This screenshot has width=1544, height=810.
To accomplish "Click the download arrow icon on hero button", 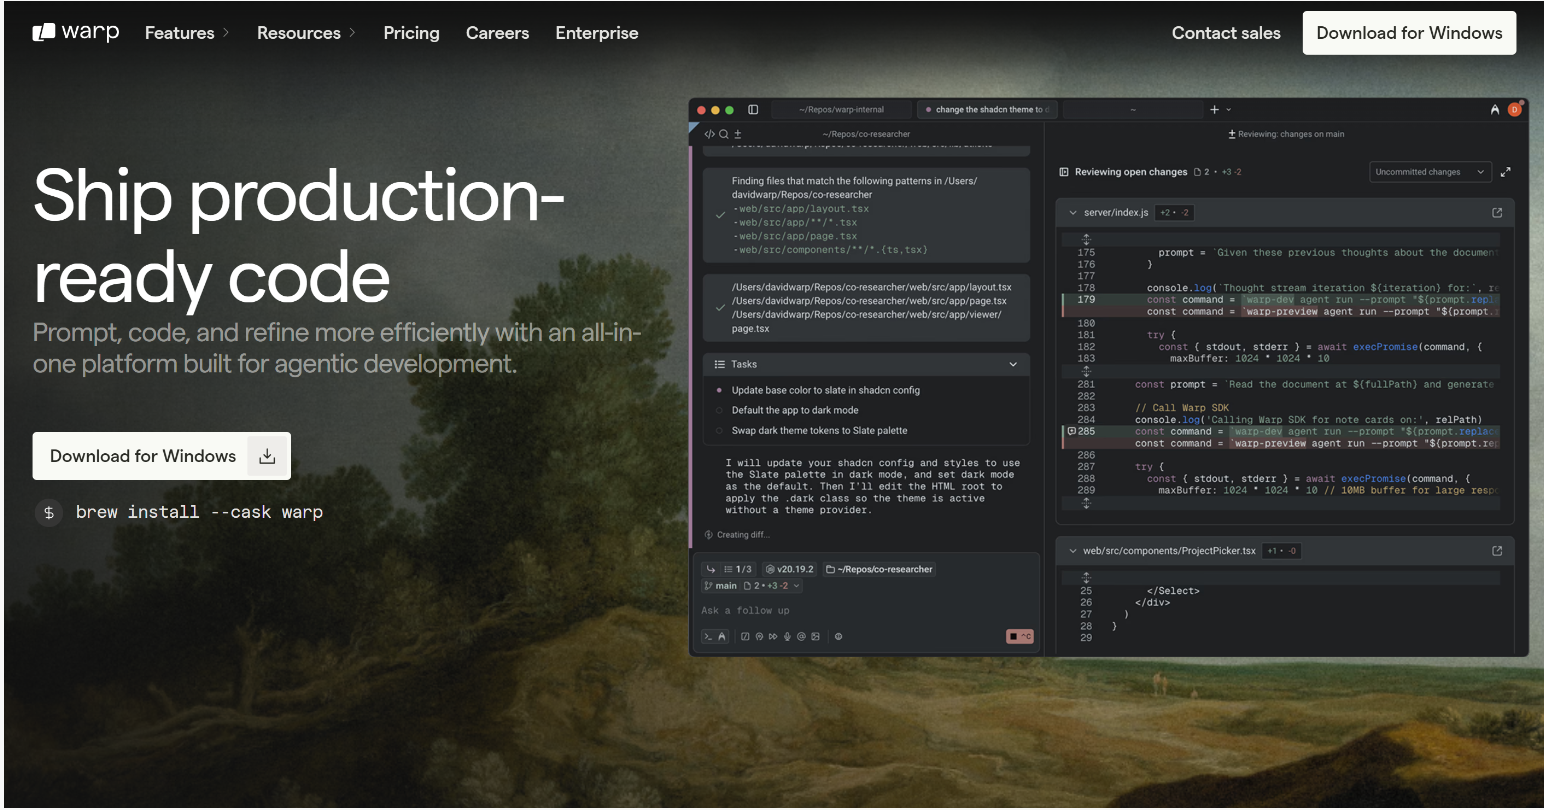I will (x=267, y=456).
